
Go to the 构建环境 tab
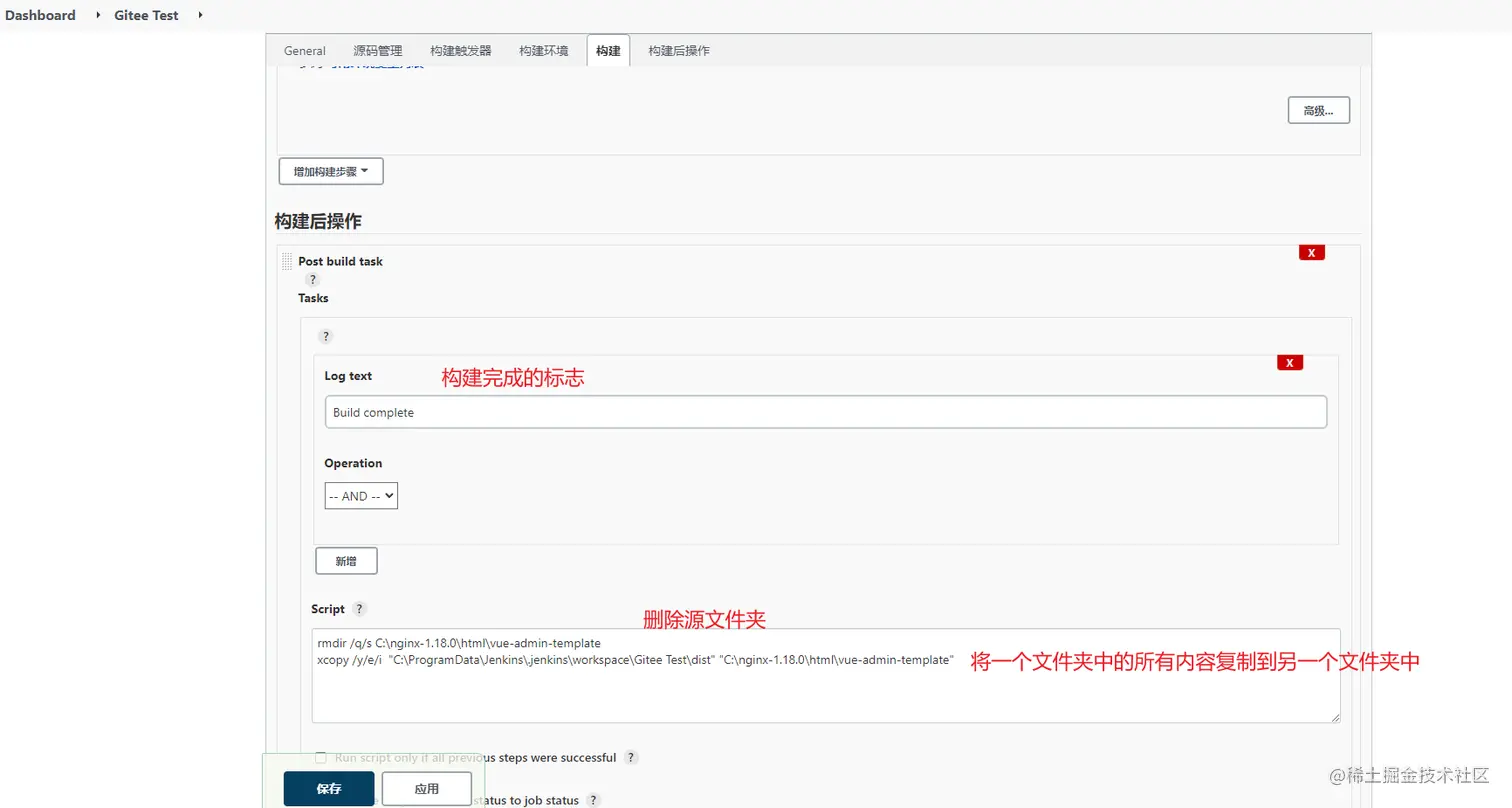pyautogui.click(x=544, y=51)
